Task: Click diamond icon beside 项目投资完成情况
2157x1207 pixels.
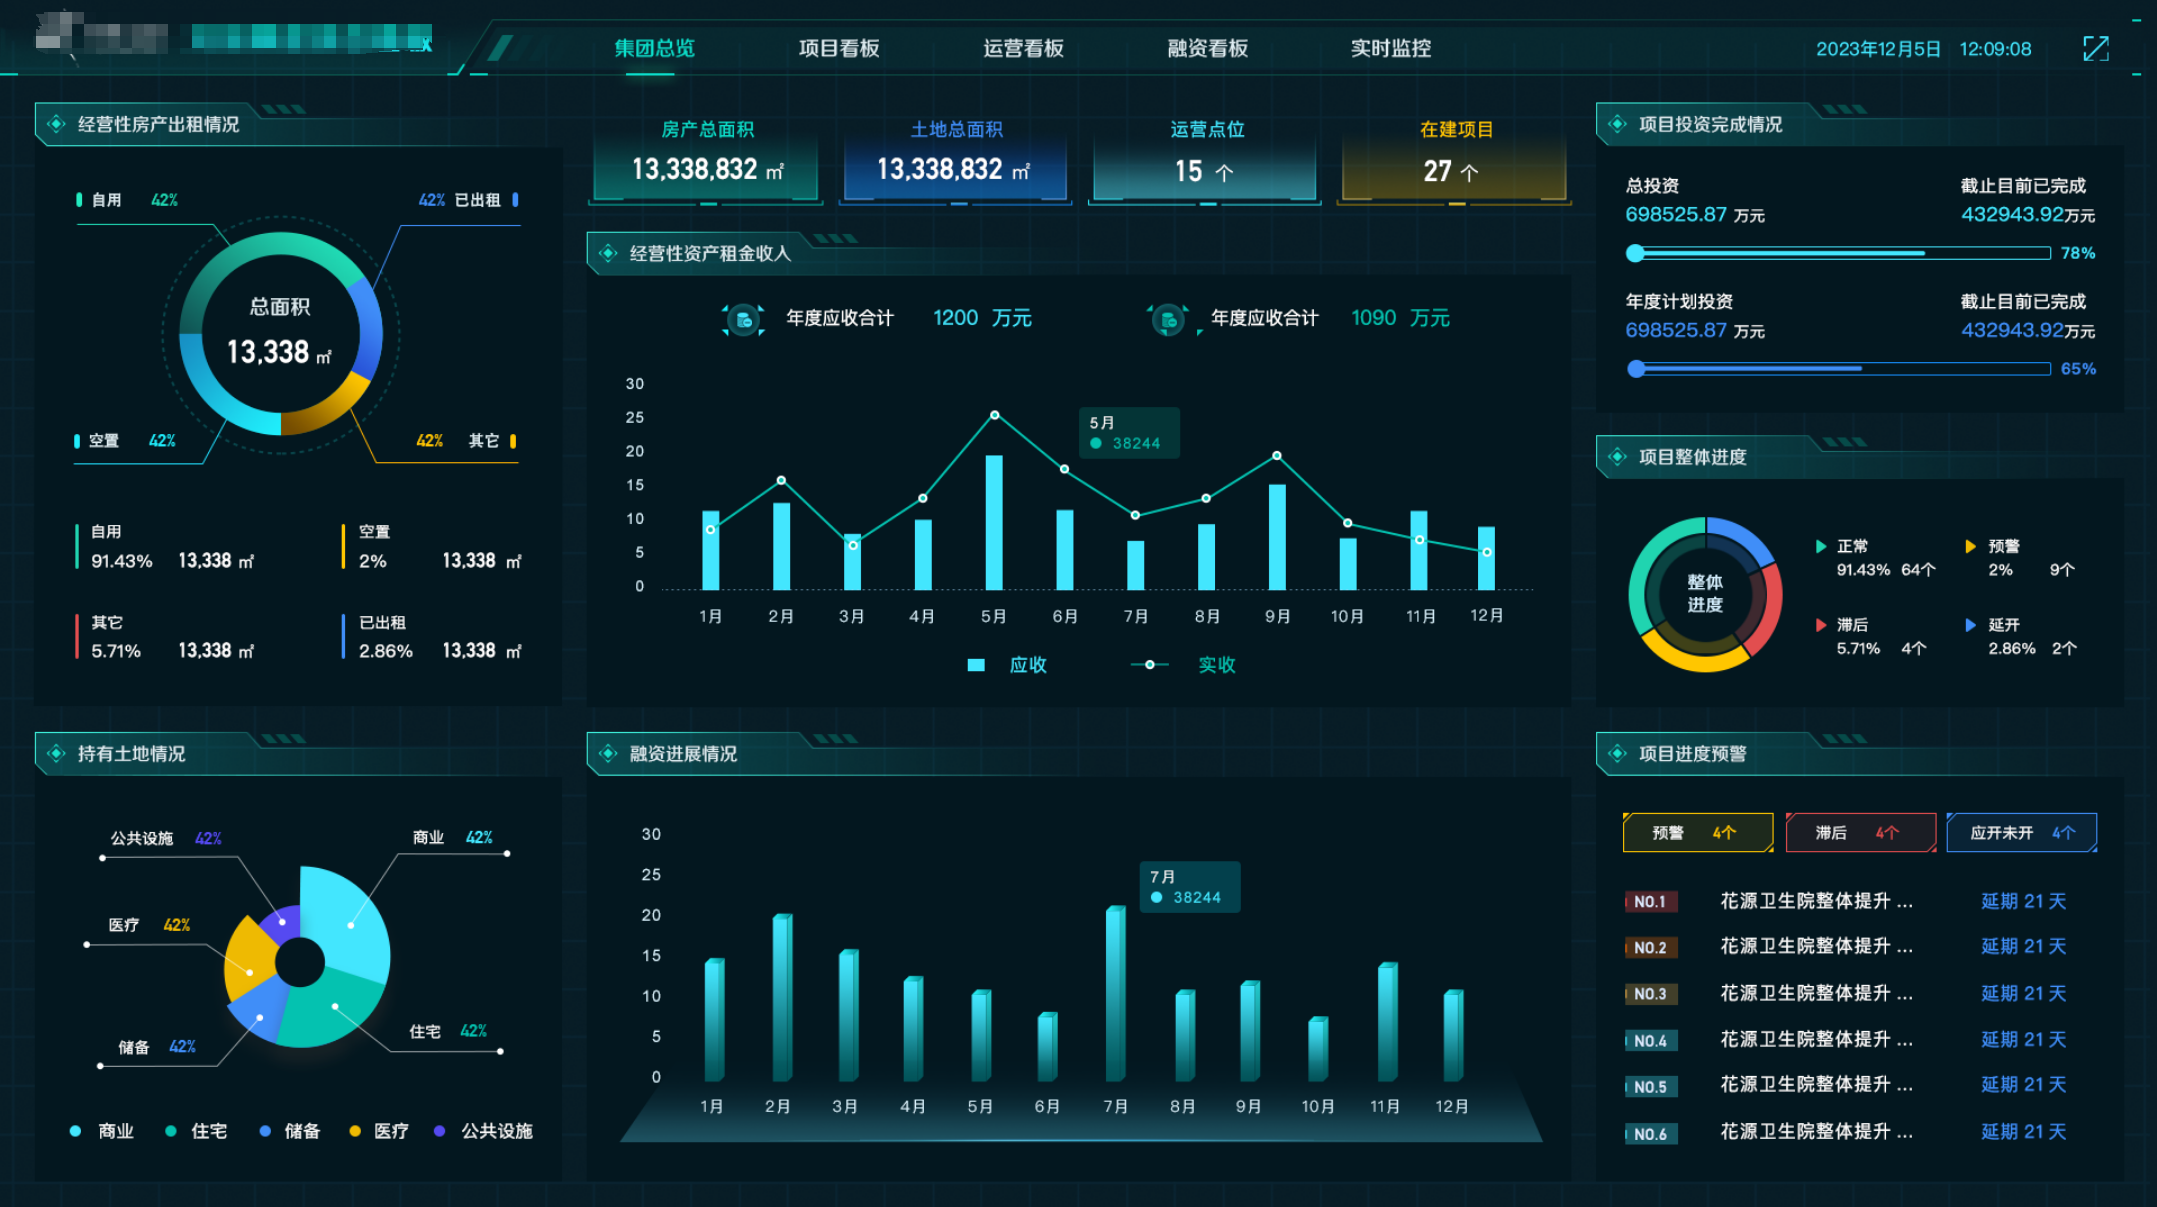Action: (1617, 124)
